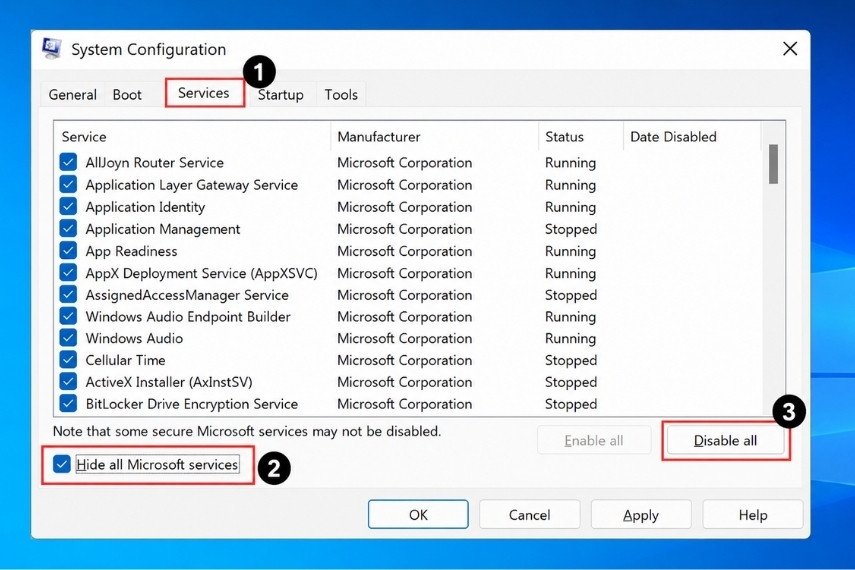Uncheck ActiveX Installer (AxInstSV) checkbox
The width and height of the screenshot is (855, 570).
(68, 381)
